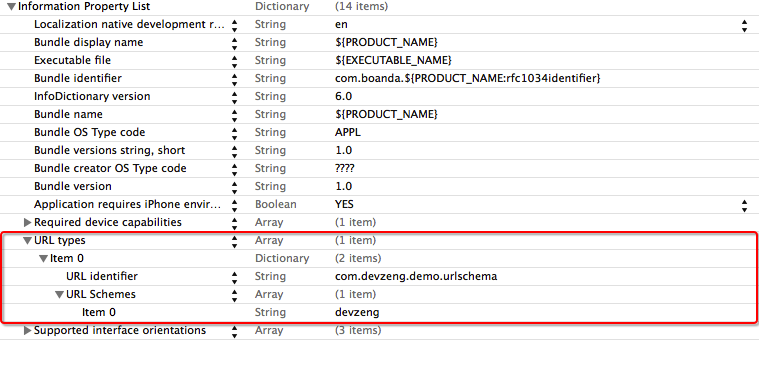The height and width of the screenshot is (385, 759).
Task: Click the ???? creator code value
Action: click(x=345, y=168)
